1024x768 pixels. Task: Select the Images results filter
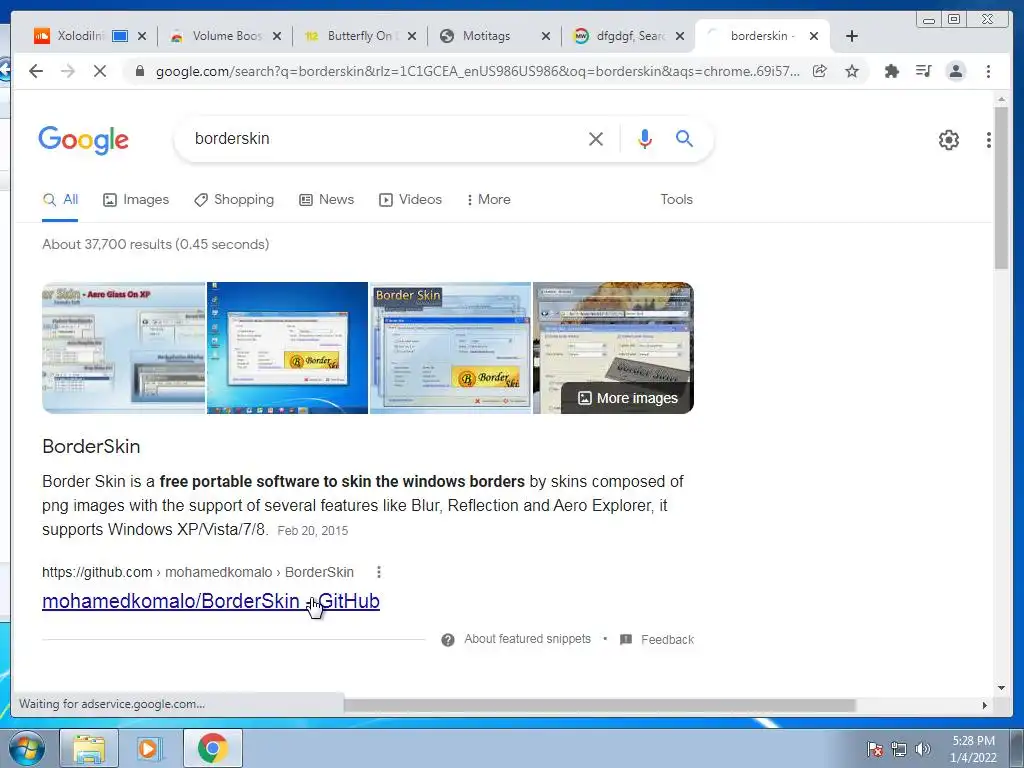click(x=136, y=200)
